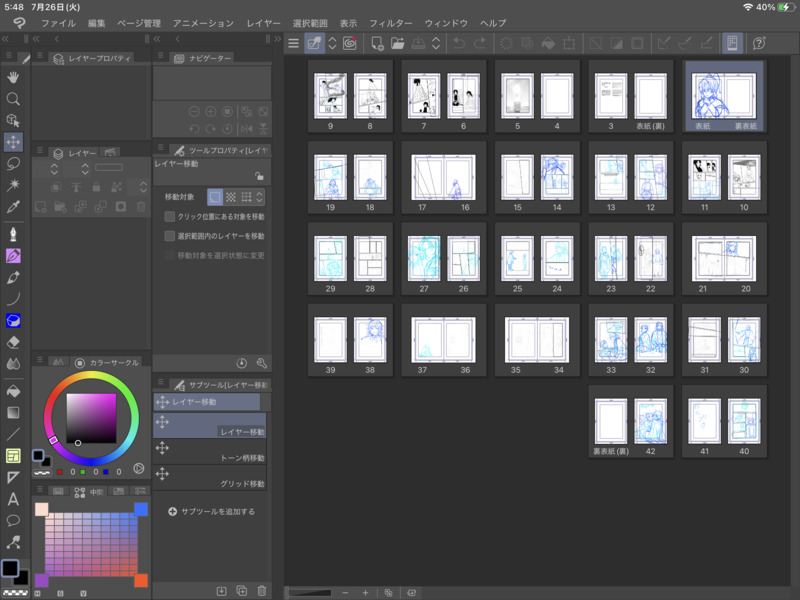800x600 pixels.
Task: Select the Eraser tool
Action: [x=14, y=342]
